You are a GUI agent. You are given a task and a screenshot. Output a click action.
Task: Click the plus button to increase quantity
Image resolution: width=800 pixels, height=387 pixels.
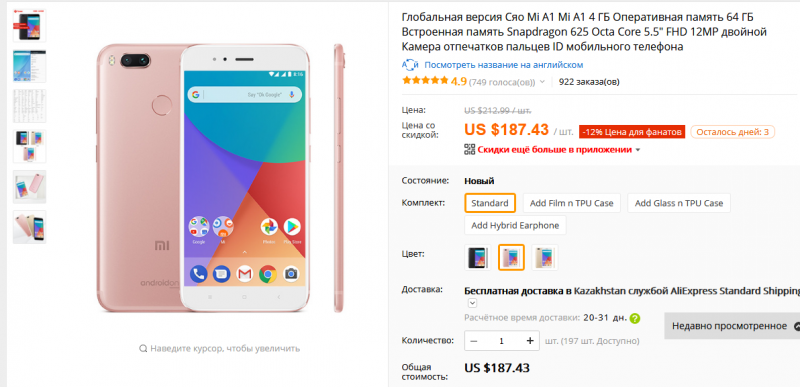530,341
